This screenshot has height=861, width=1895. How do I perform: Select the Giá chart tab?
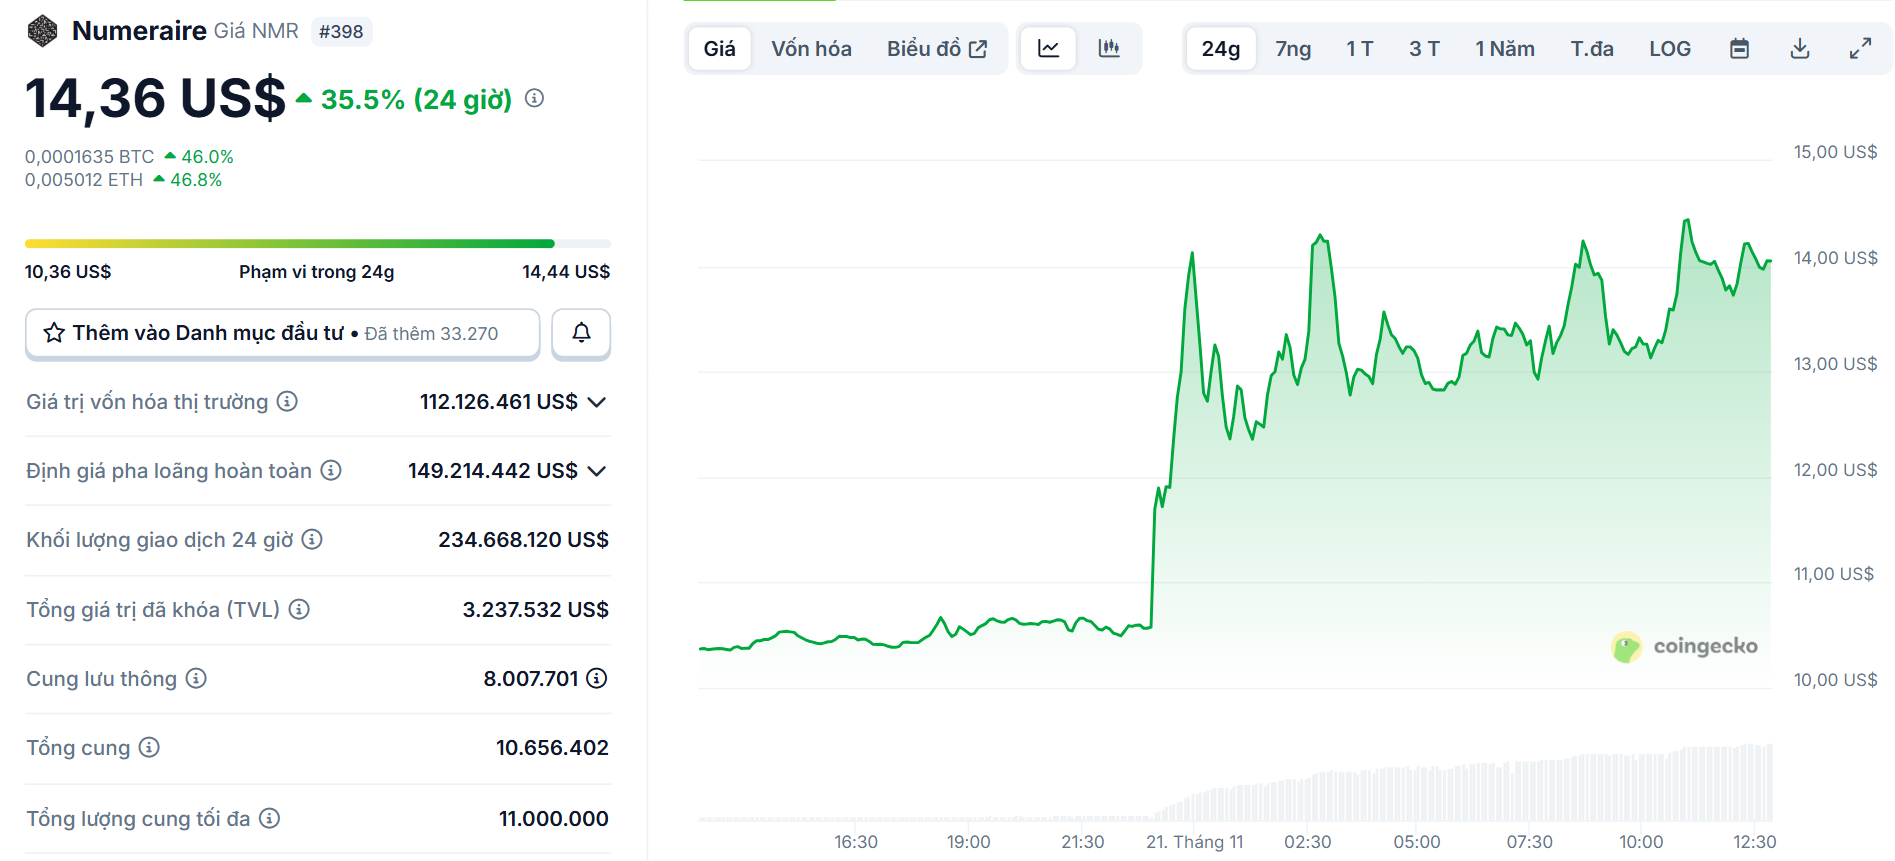pos(719,48)
